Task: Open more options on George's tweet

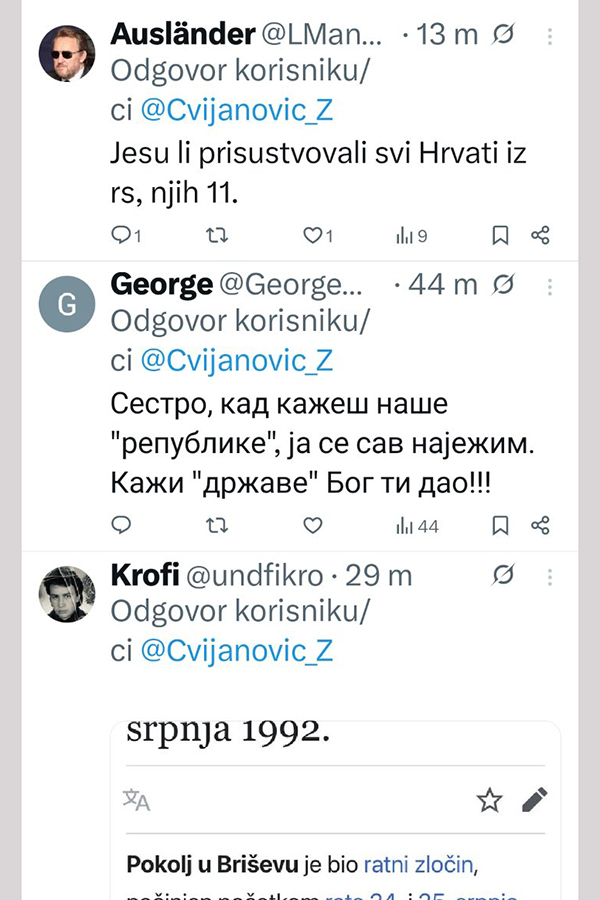Action: pos(550,286)
